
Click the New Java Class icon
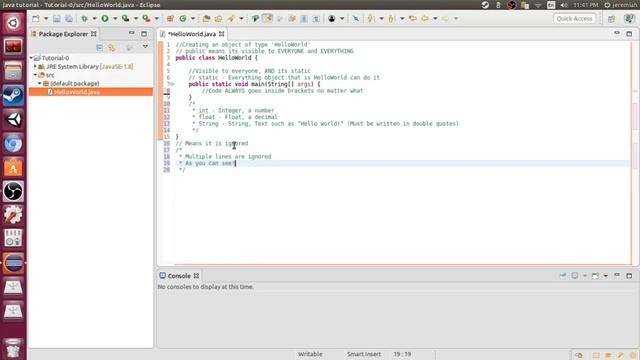[x=183, y=18]
